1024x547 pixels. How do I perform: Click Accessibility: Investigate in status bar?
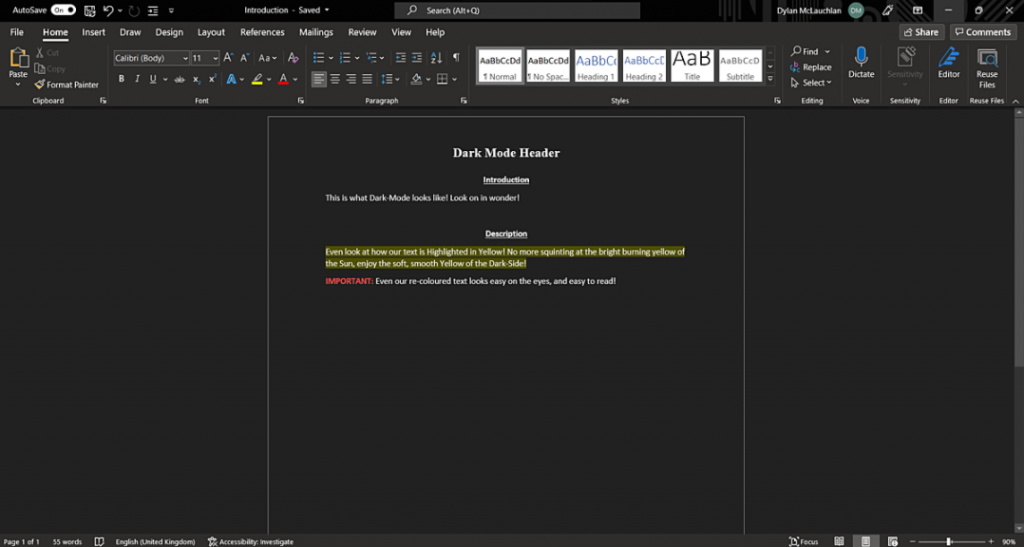click(251, 542)
